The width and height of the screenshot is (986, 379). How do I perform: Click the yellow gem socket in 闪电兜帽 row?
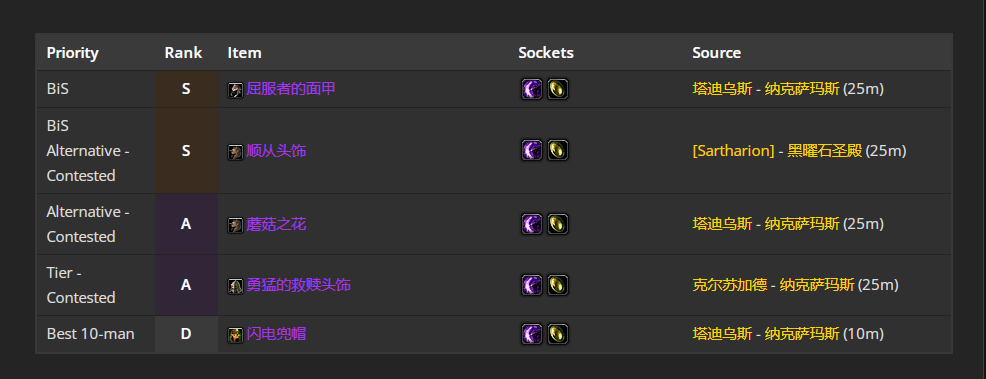click(x=558, y=334)
